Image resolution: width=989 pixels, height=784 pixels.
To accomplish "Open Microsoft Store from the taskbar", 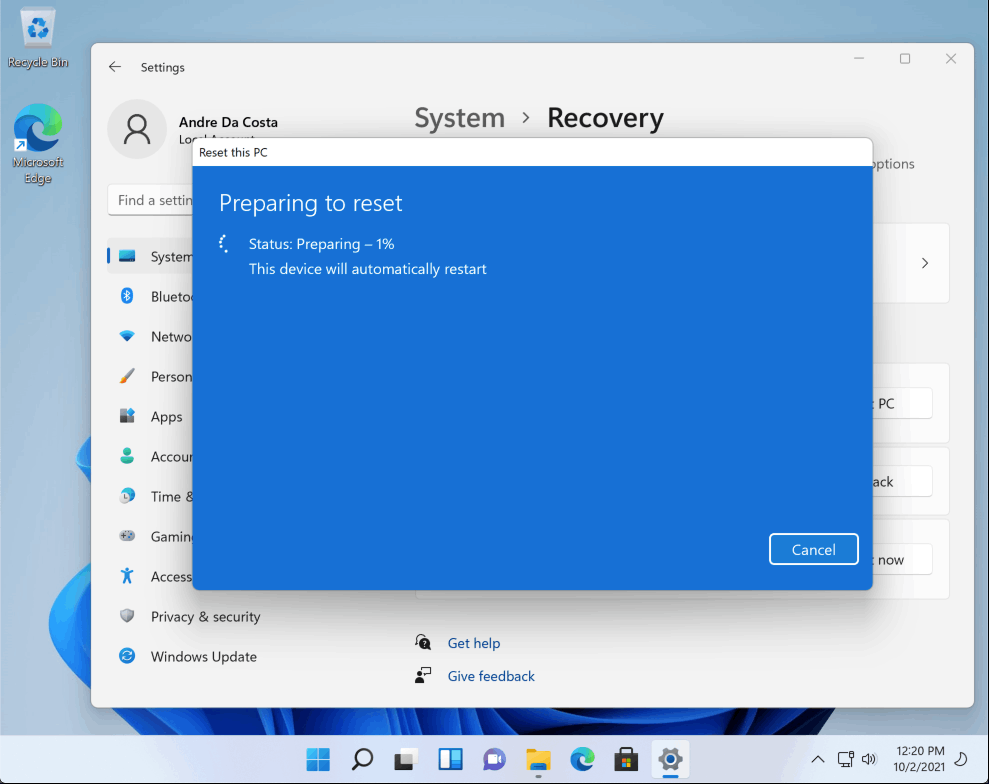I will tap(626, 759).
